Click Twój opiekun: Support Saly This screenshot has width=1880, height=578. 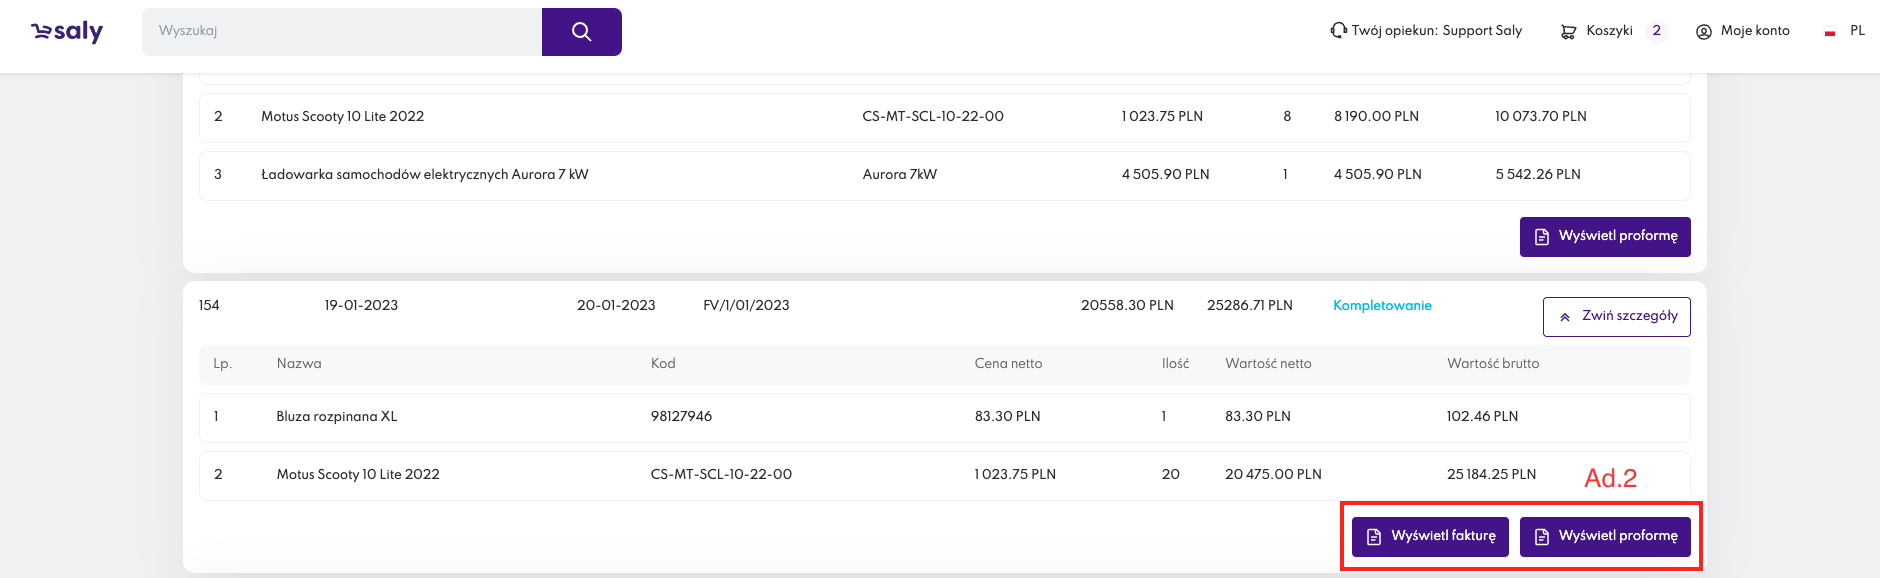pos(1436,31)
